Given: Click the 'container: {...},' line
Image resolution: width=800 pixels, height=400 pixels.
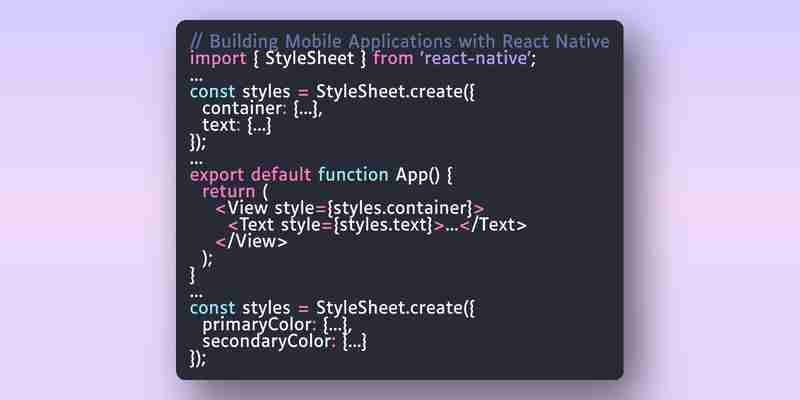Looking at the screenshot, I should point(262,109).
